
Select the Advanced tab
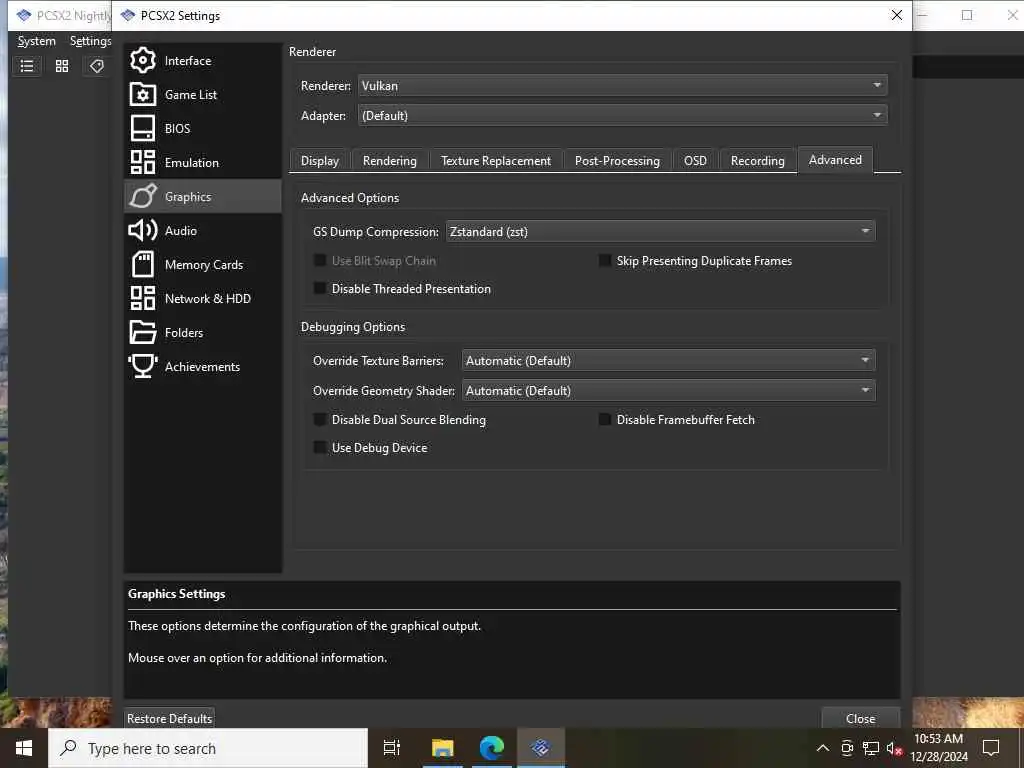[835, 160]
